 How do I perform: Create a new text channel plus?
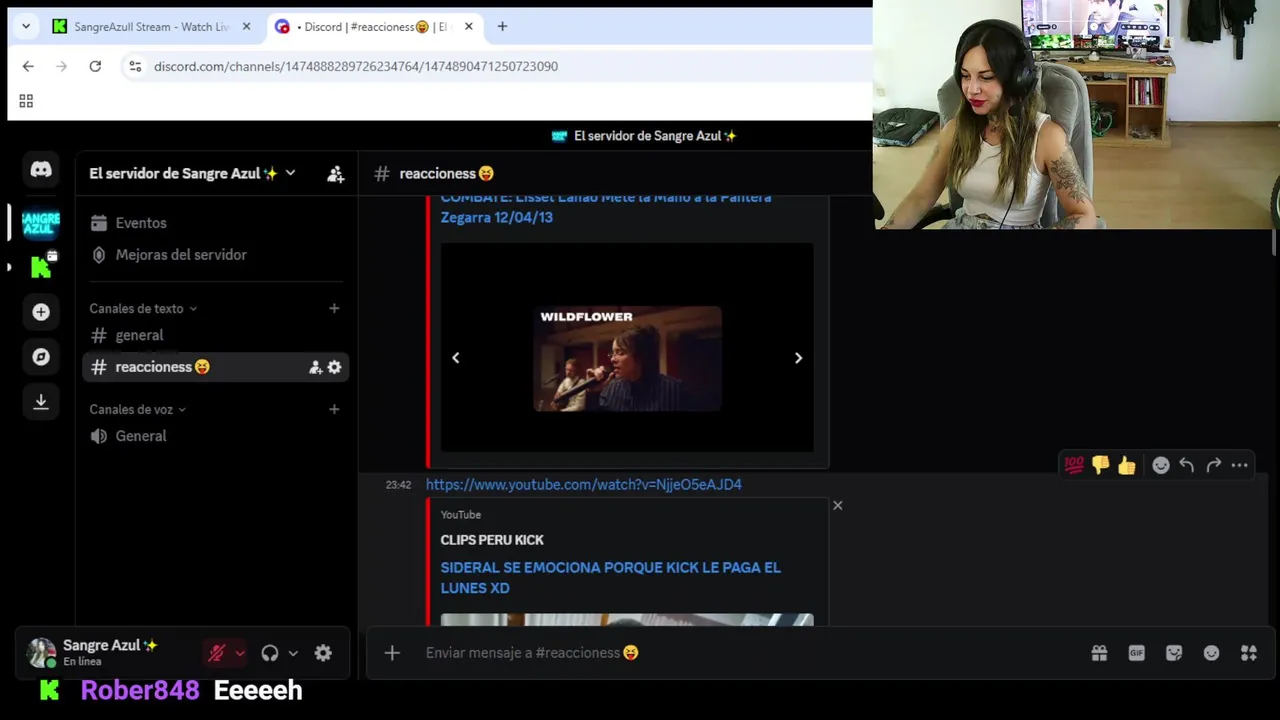tap(334, 308)
